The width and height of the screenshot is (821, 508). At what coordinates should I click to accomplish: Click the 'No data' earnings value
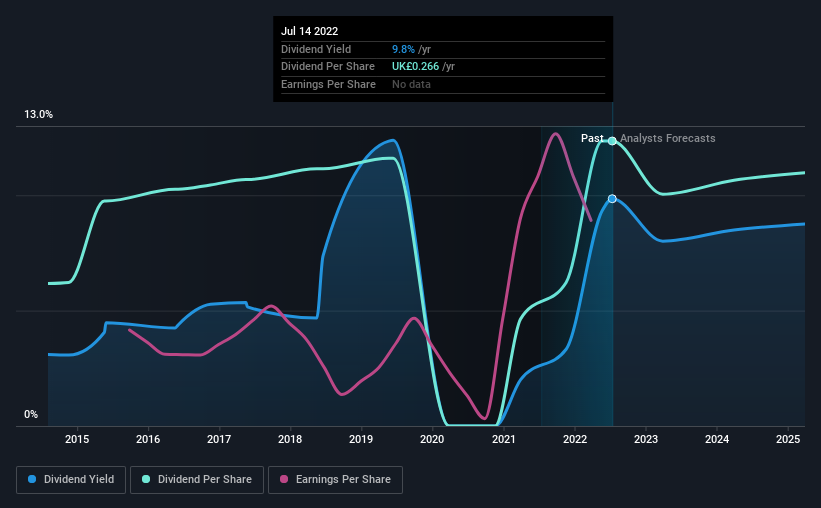412,84
